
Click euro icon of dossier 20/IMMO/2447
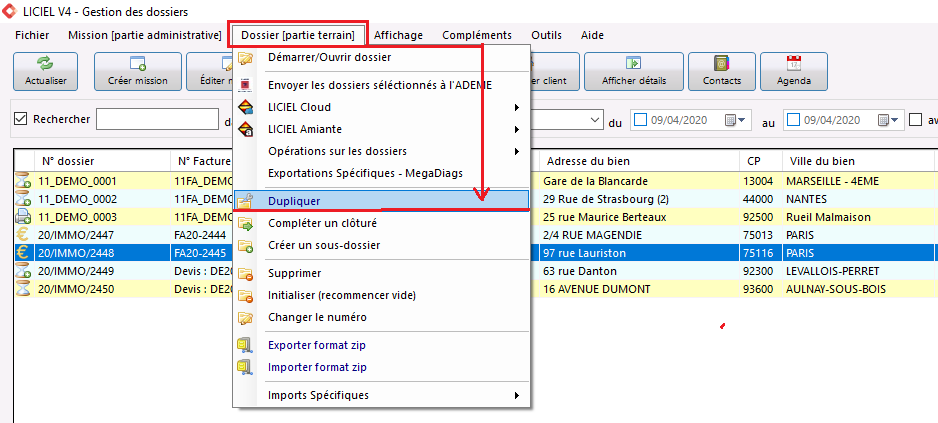pos(23,235)
